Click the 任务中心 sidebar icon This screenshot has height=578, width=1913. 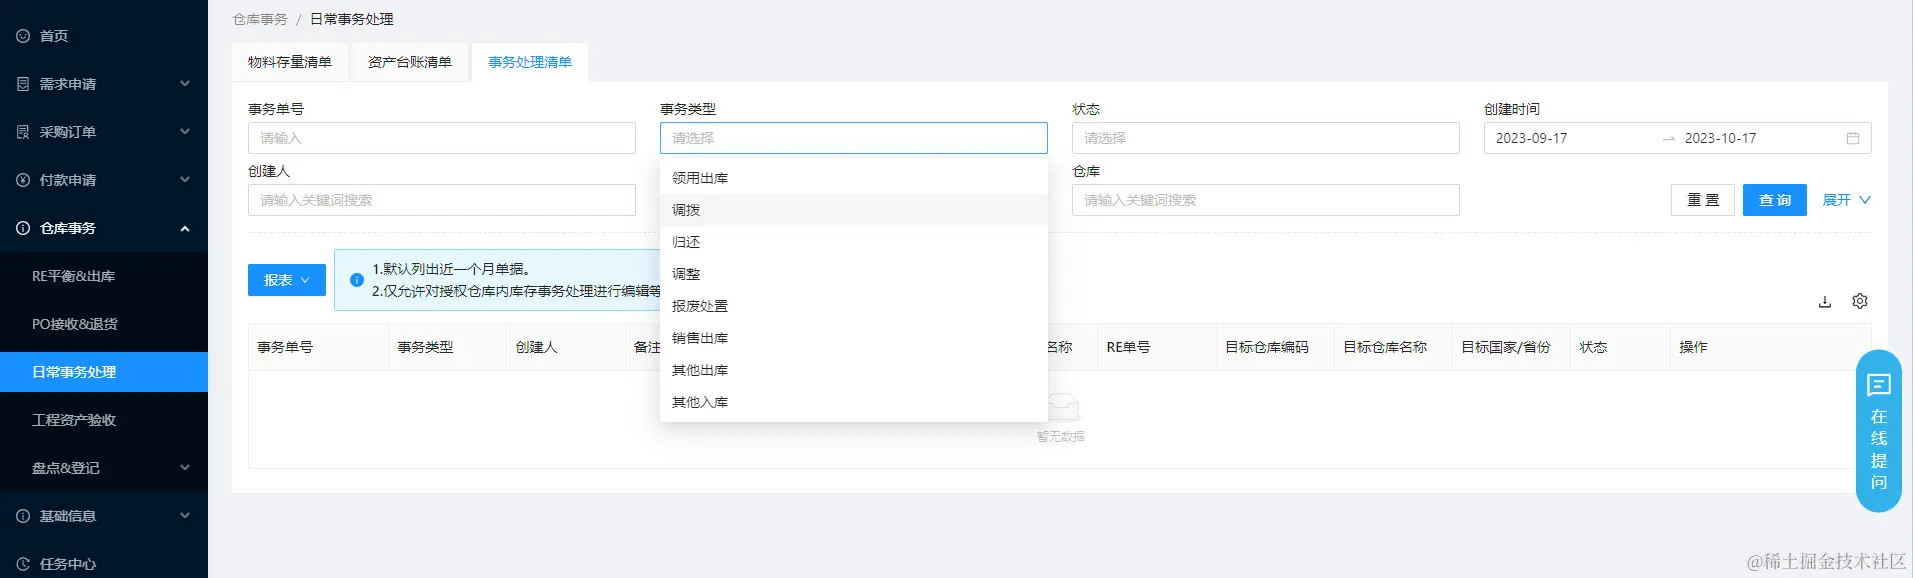pos(23,564)
